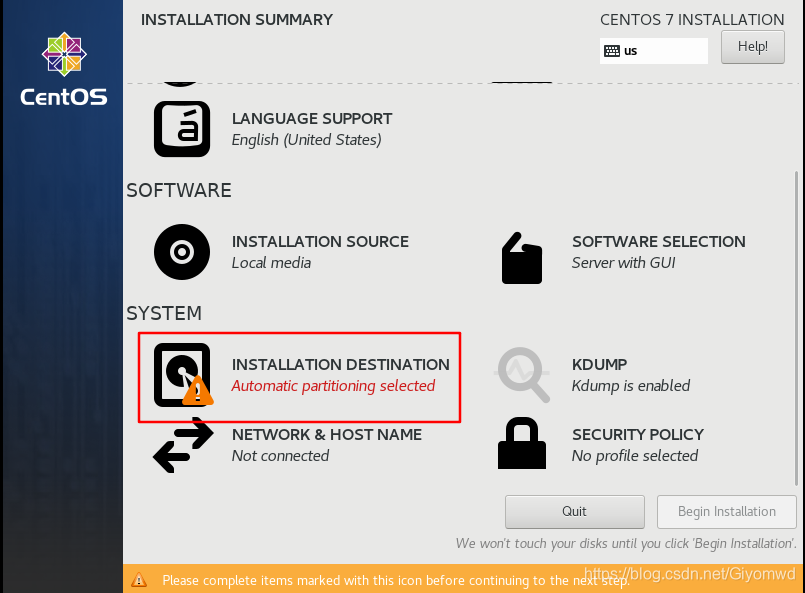The width and height of the screenshot is (805, 593).
Task: Click the Software Selection package icon
Action: pyautogui.click(x=522, y=258)
